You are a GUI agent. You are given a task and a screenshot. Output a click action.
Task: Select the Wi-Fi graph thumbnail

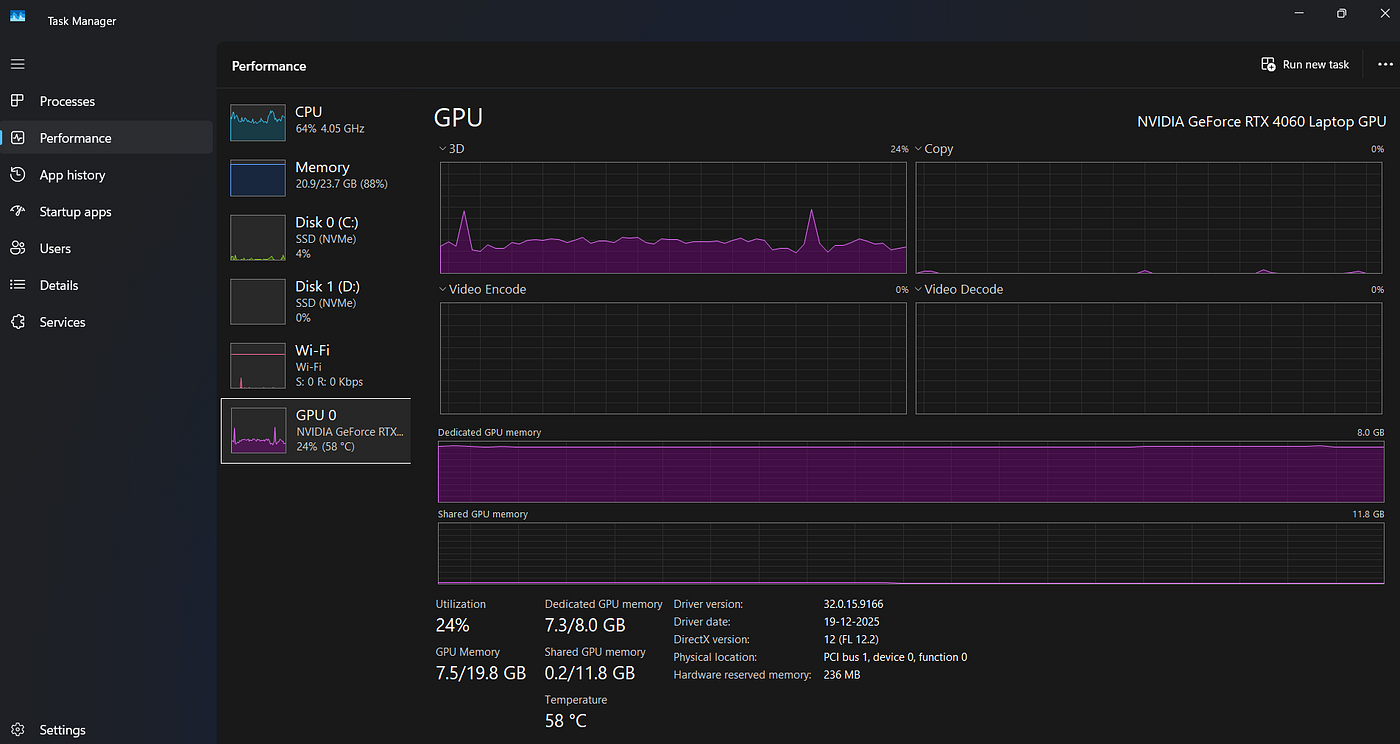(258, 365)
